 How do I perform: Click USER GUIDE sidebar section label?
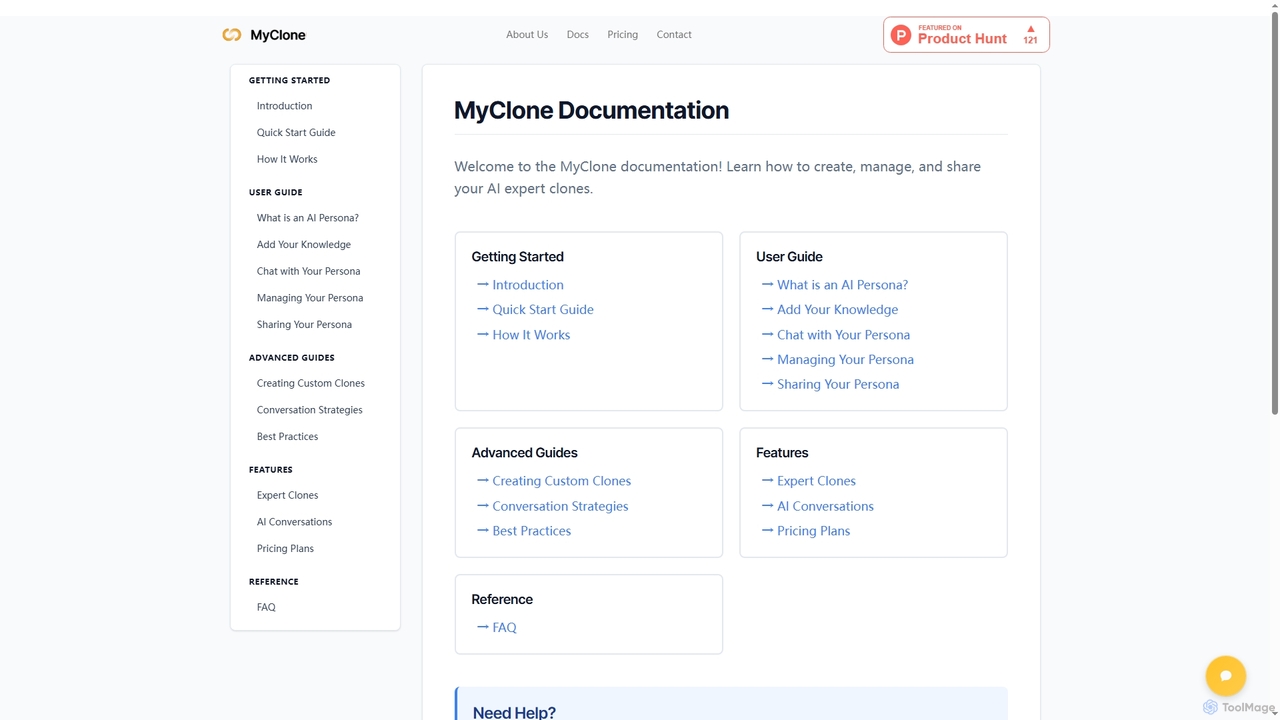(275, 192)
